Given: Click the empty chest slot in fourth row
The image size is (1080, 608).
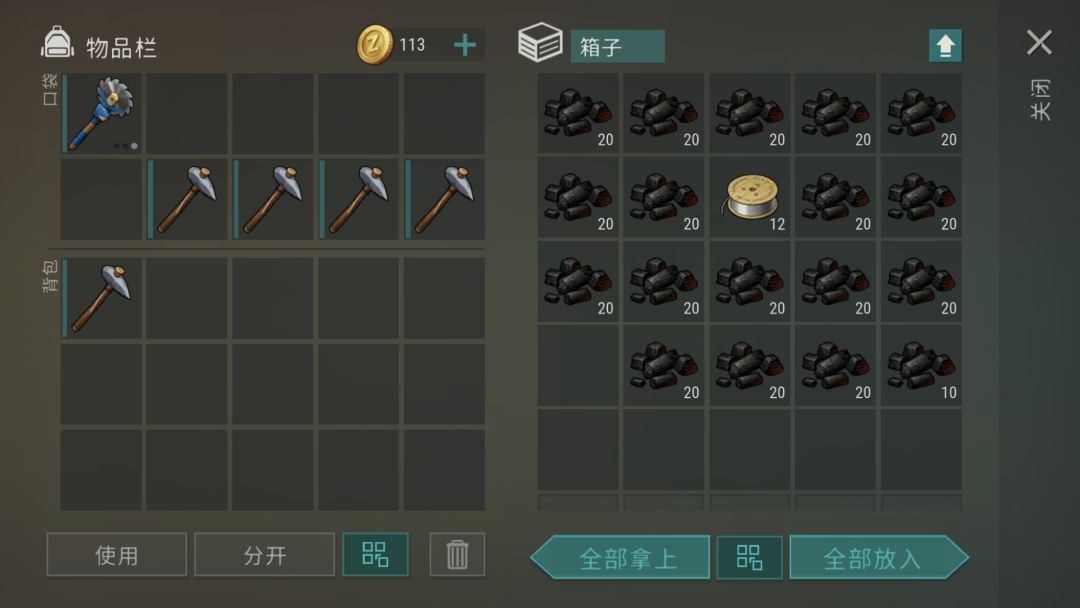Looking at the screenshot, I should pyautogui.click(x=578, y=366).
